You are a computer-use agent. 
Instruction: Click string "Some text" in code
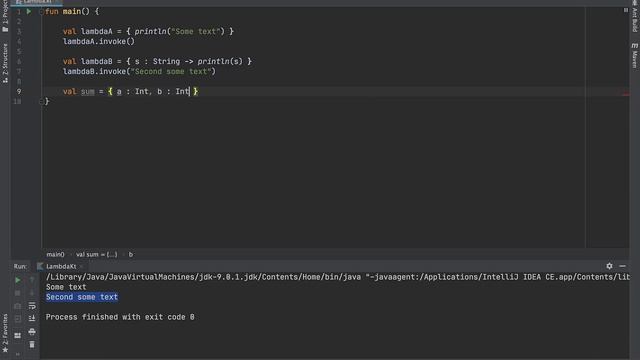[x=196, y=31]
